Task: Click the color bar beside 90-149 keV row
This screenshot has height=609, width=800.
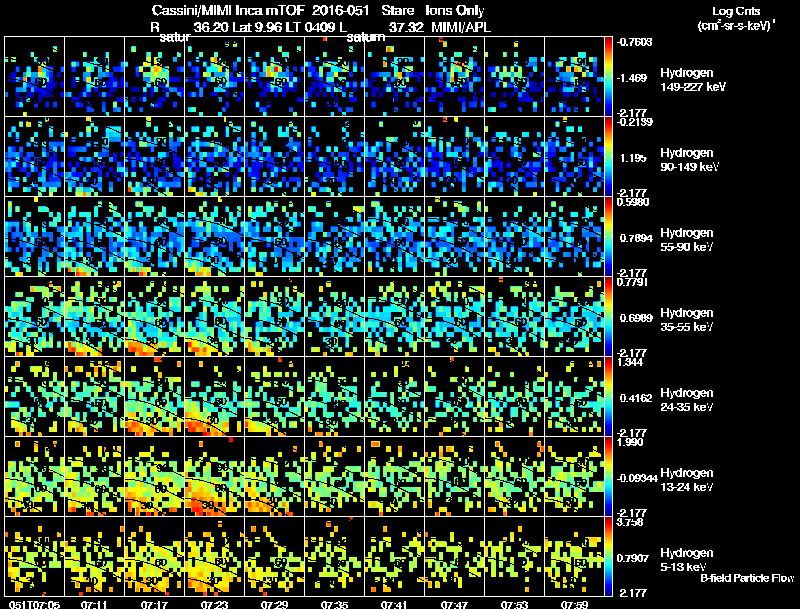Action: tap(608, 157)
